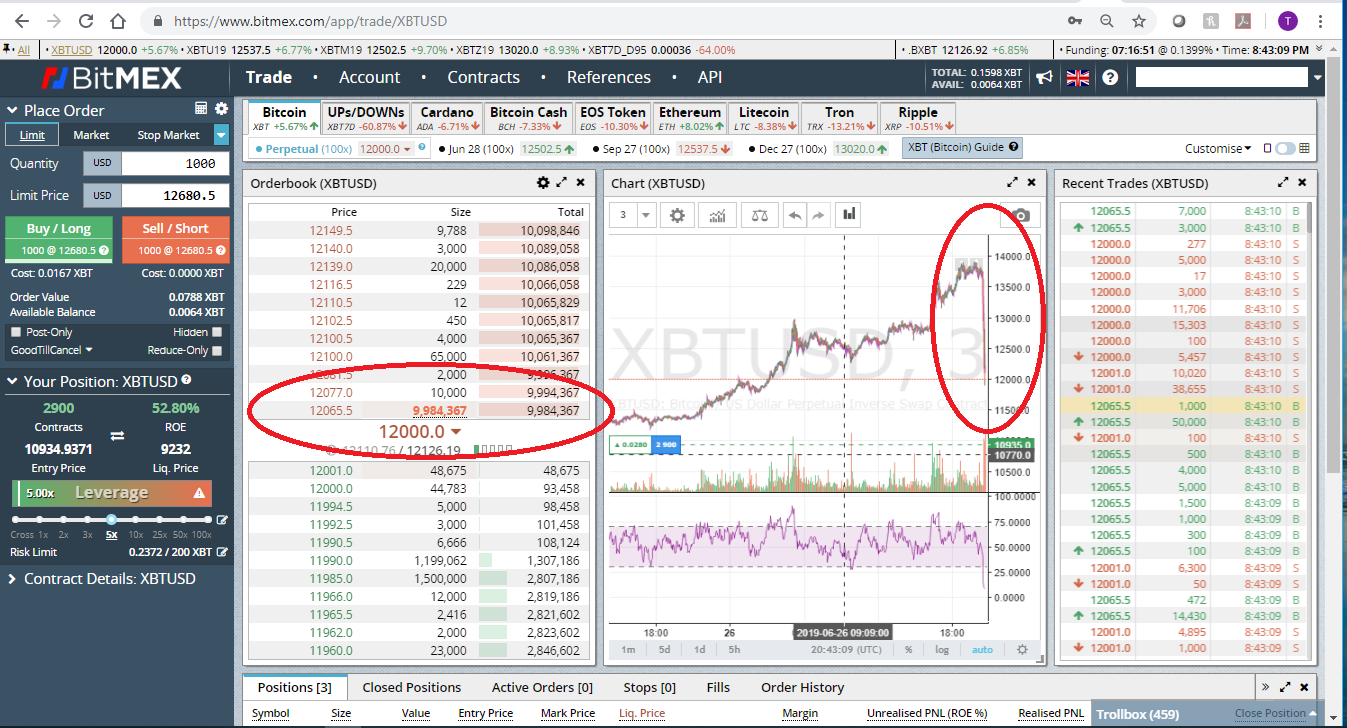Screen dimensions: 1347x728
Task: Select the Ethereum instrument tab
Action: pos(689,118)
